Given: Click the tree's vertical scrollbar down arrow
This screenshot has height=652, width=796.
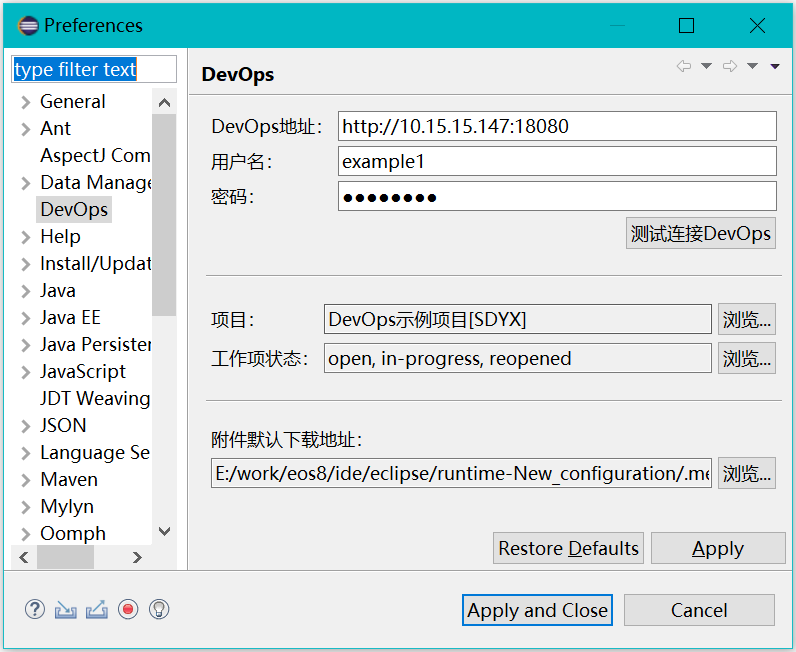Looking at the screenshot, I should [165, 532].
